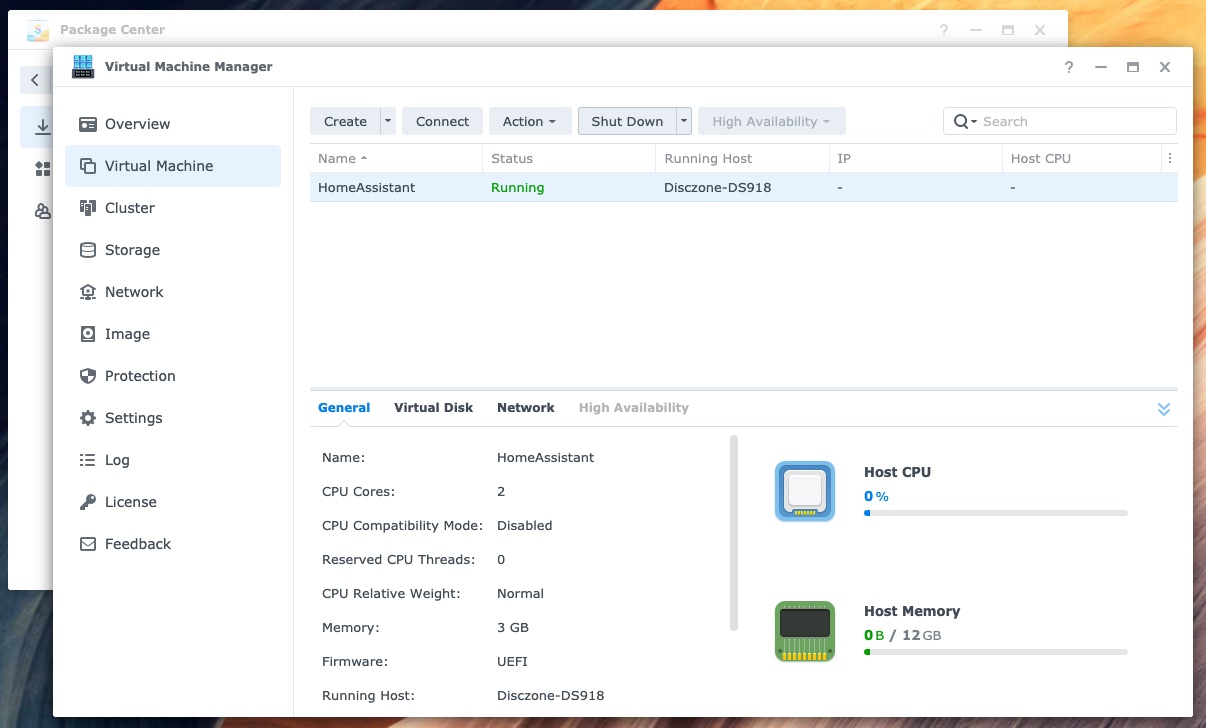Viewport: 1206px width, 728px height.
Task: Go back in the Package Center window
Action: (x=35, y=80)
